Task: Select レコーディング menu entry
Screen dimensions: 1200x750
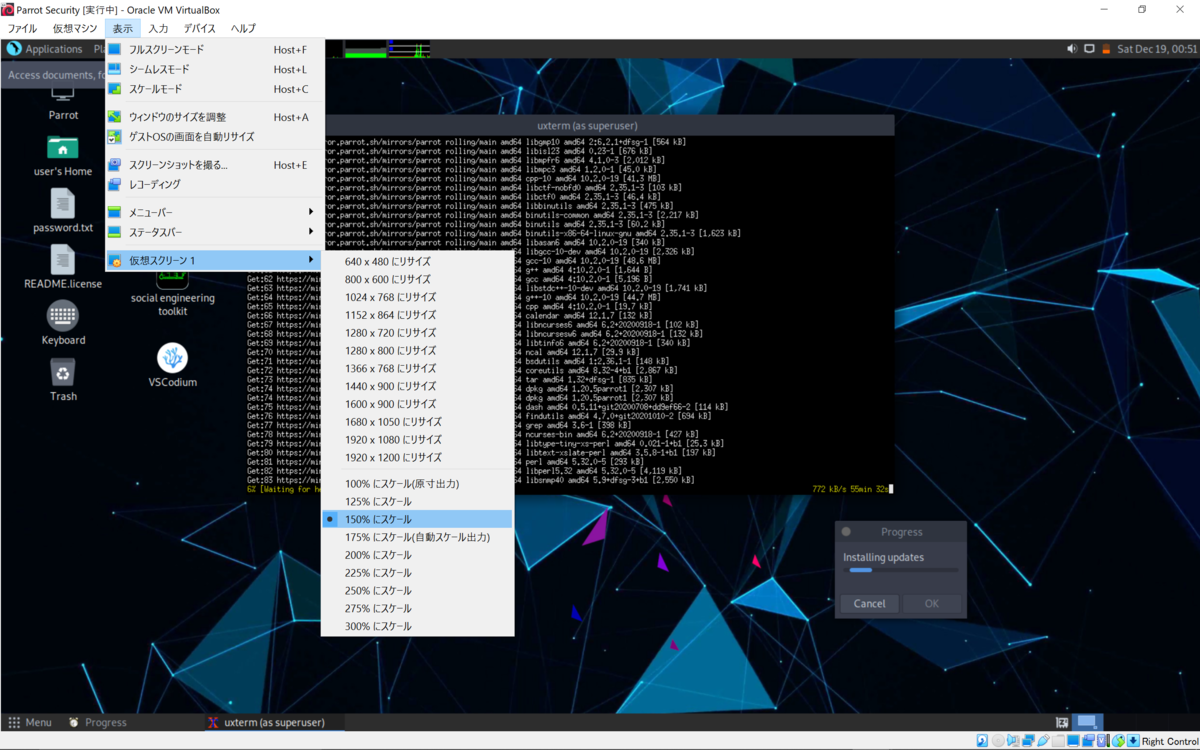Action: [x=214, y=185]
